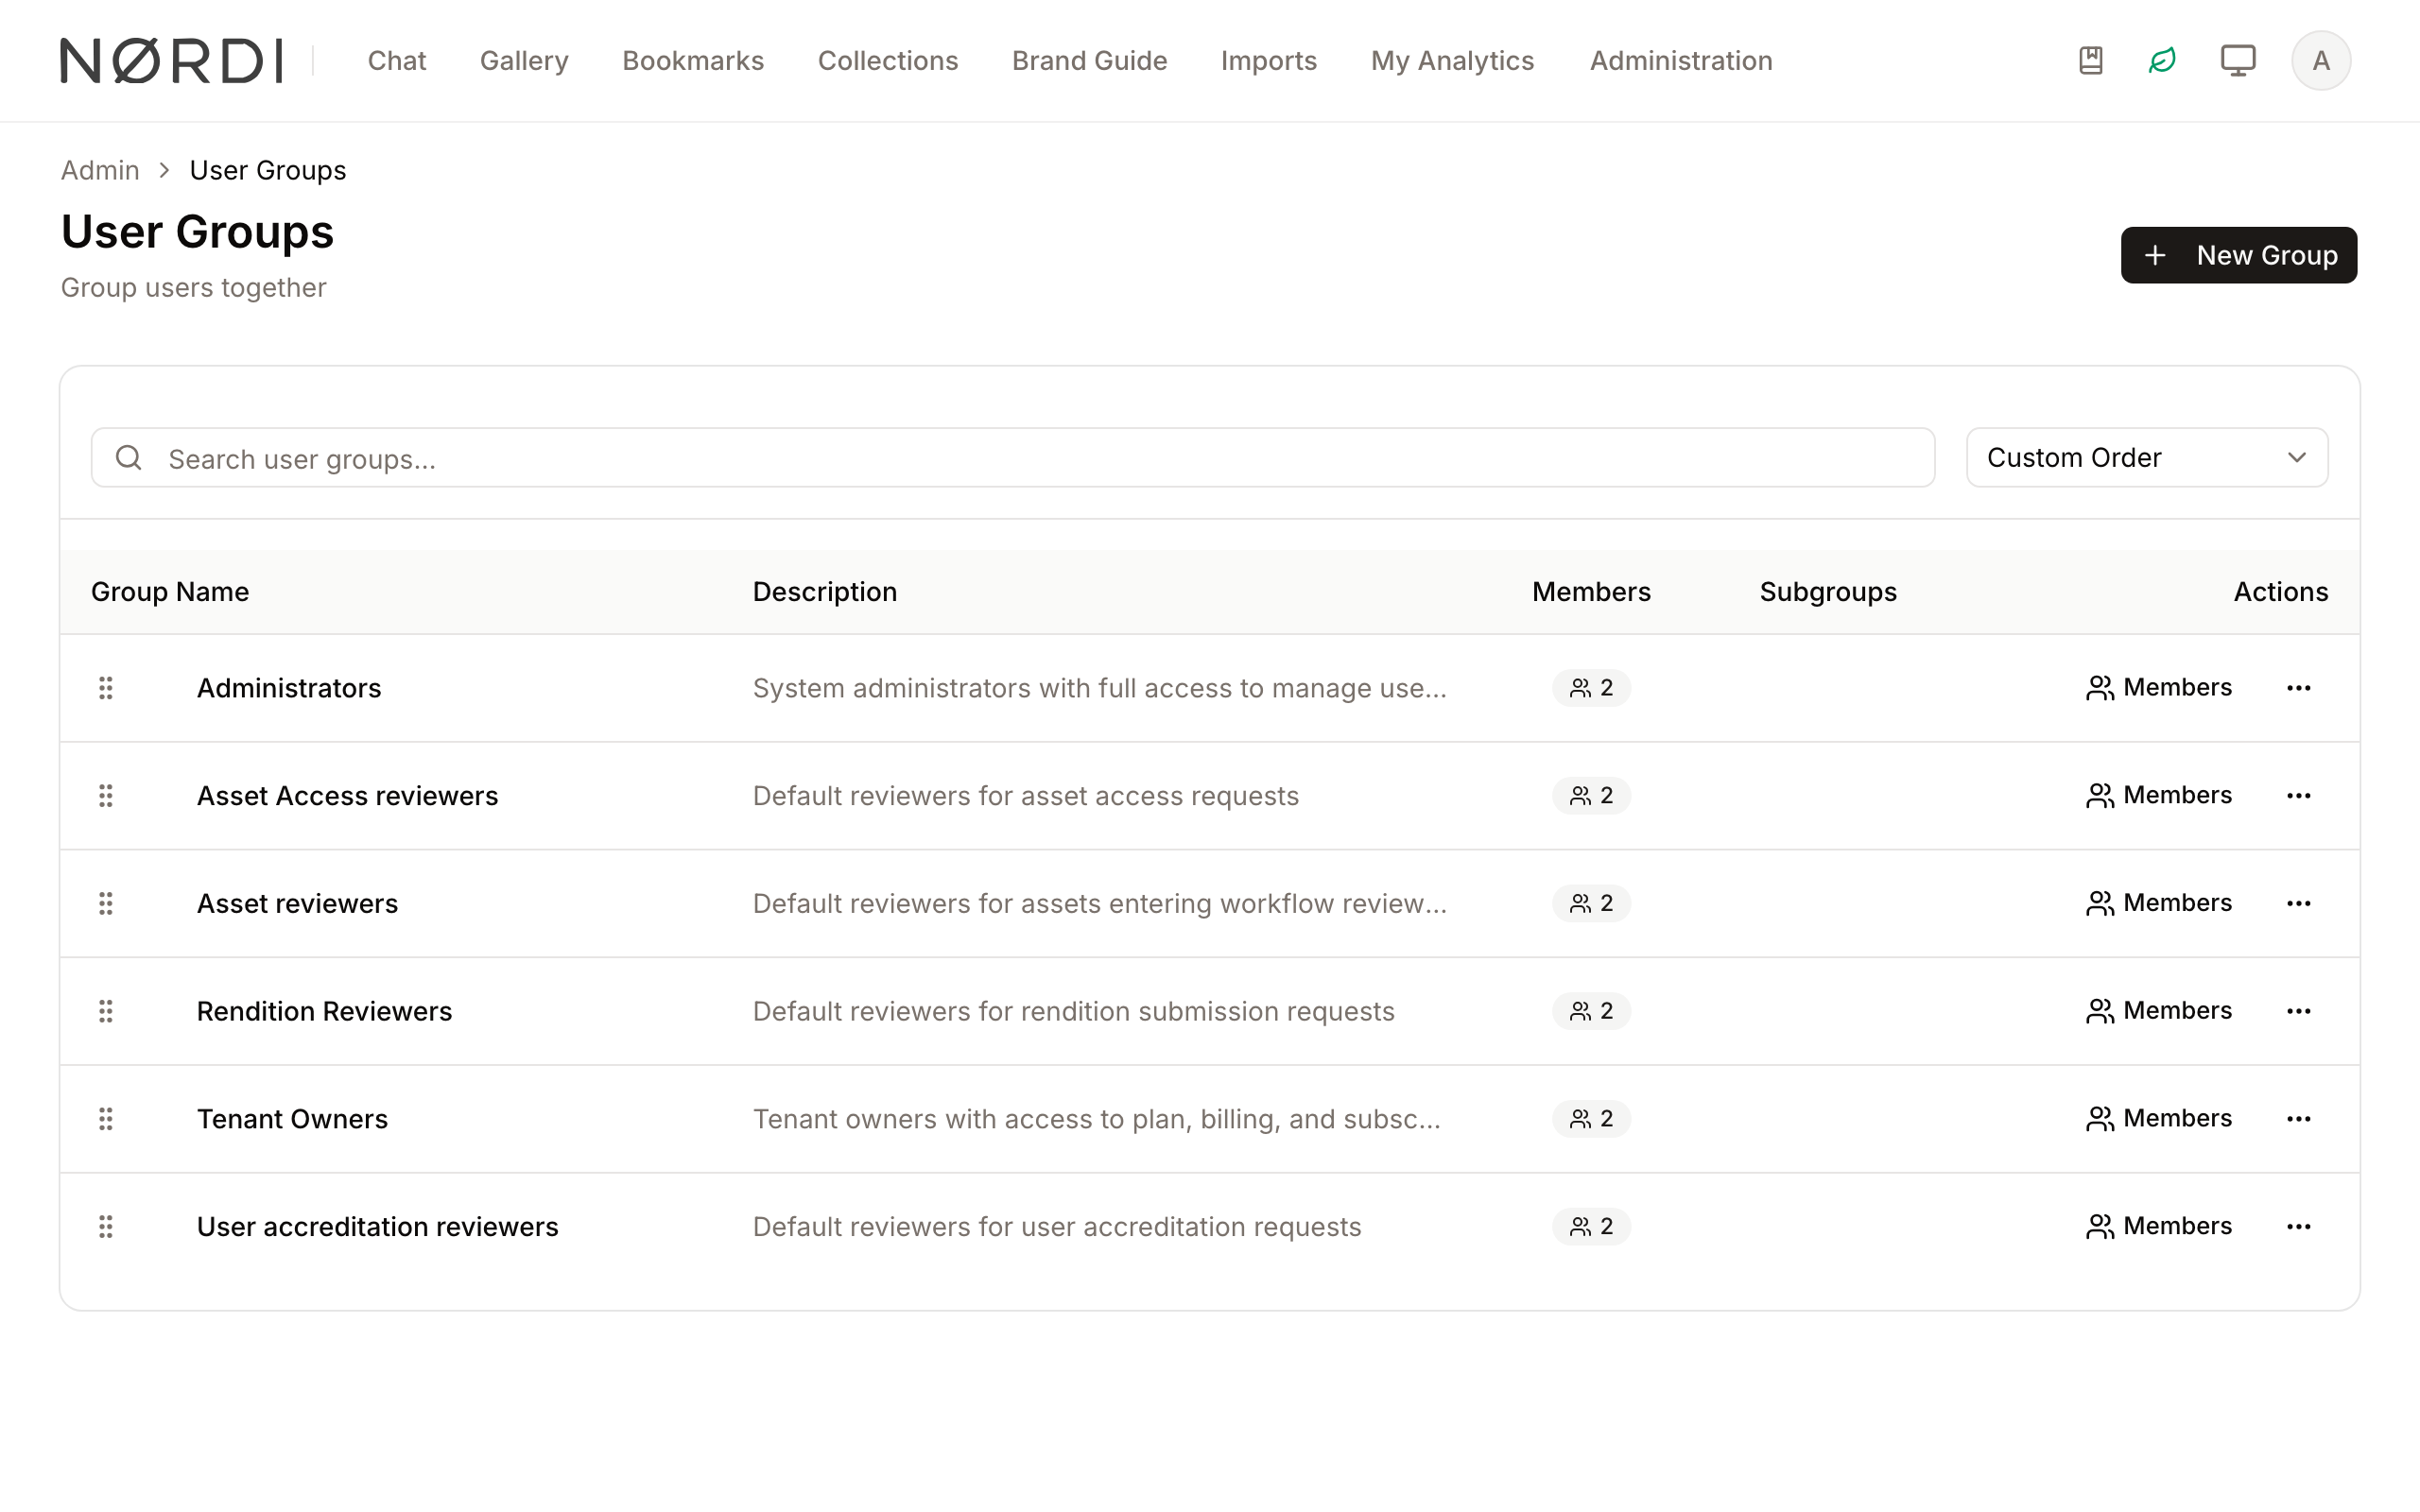The image size is (2420, 1512).
Task: Open more actions for User accreditation reviewers
Action: [2298, 1227]
